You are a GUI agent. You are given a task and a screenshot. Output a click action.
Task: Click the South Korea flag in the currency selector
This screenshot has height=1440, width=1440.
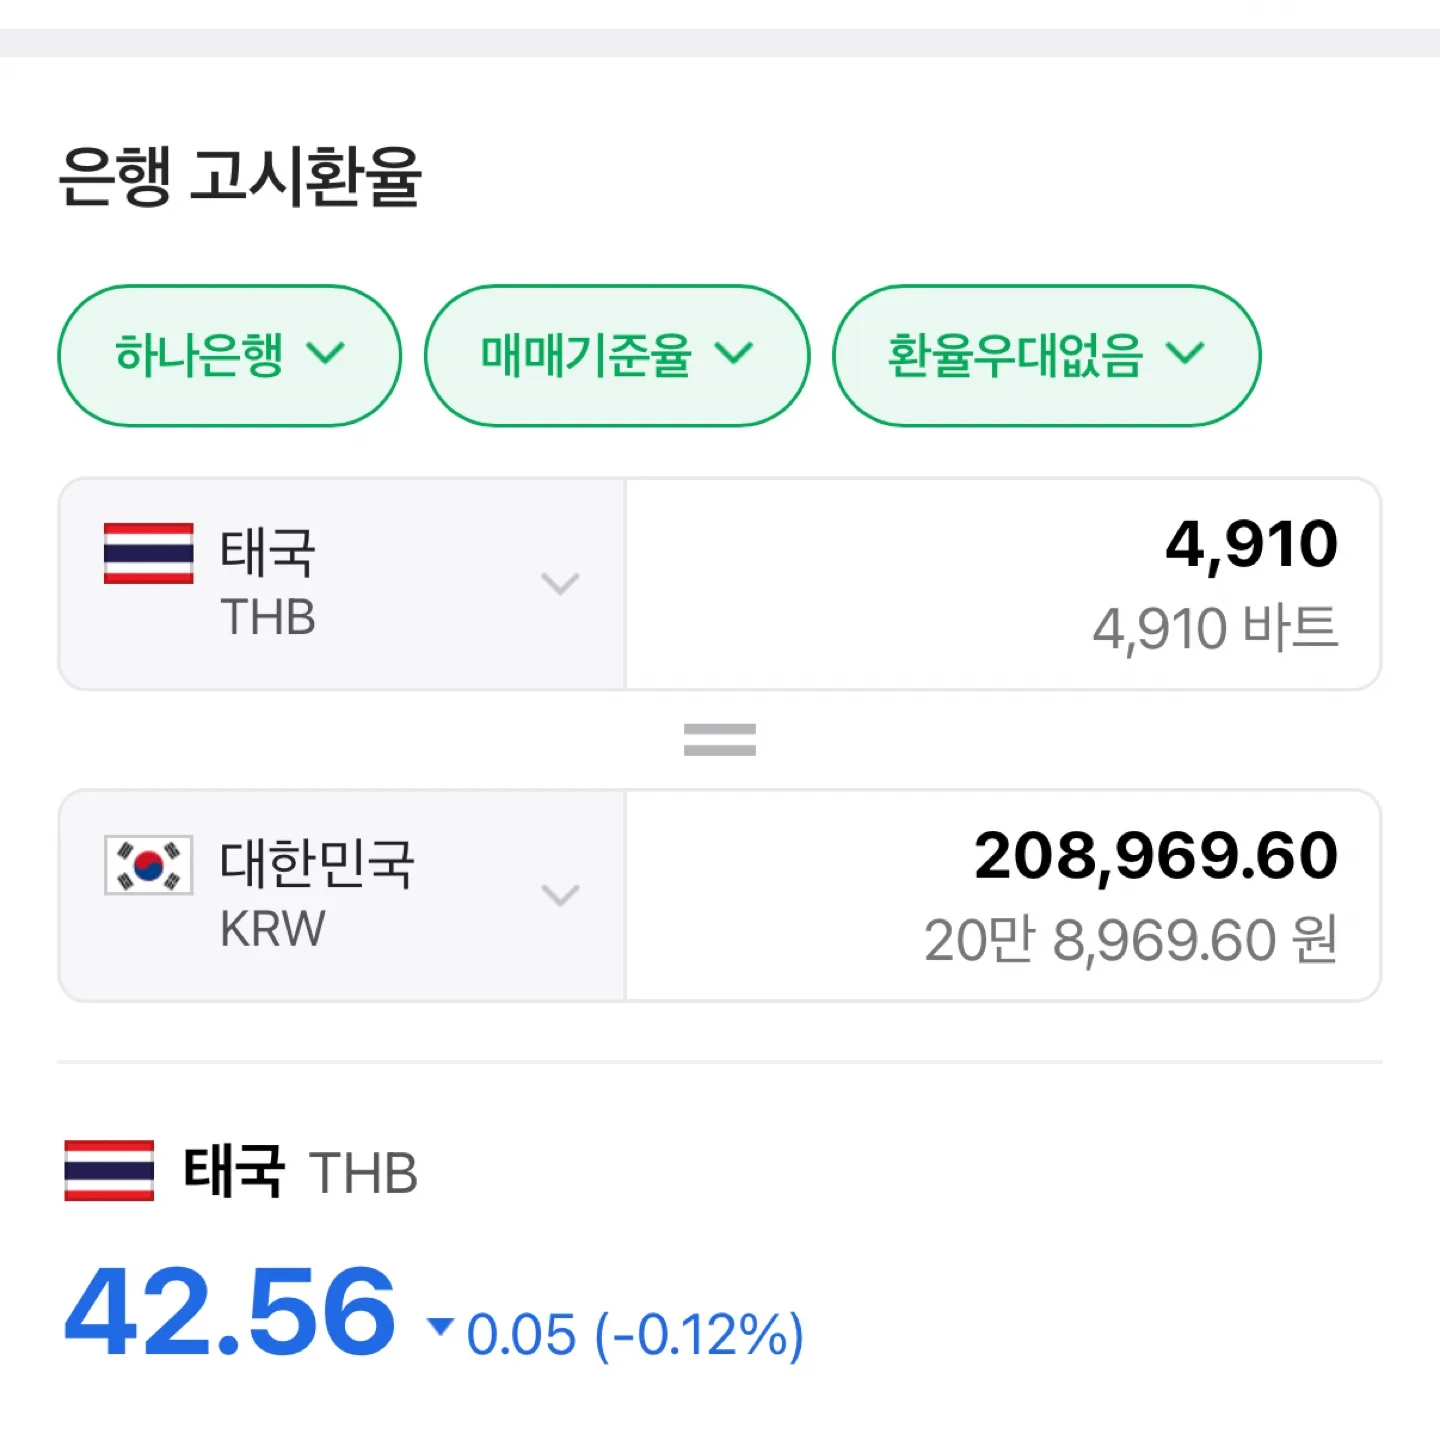[x=148, y=865]
